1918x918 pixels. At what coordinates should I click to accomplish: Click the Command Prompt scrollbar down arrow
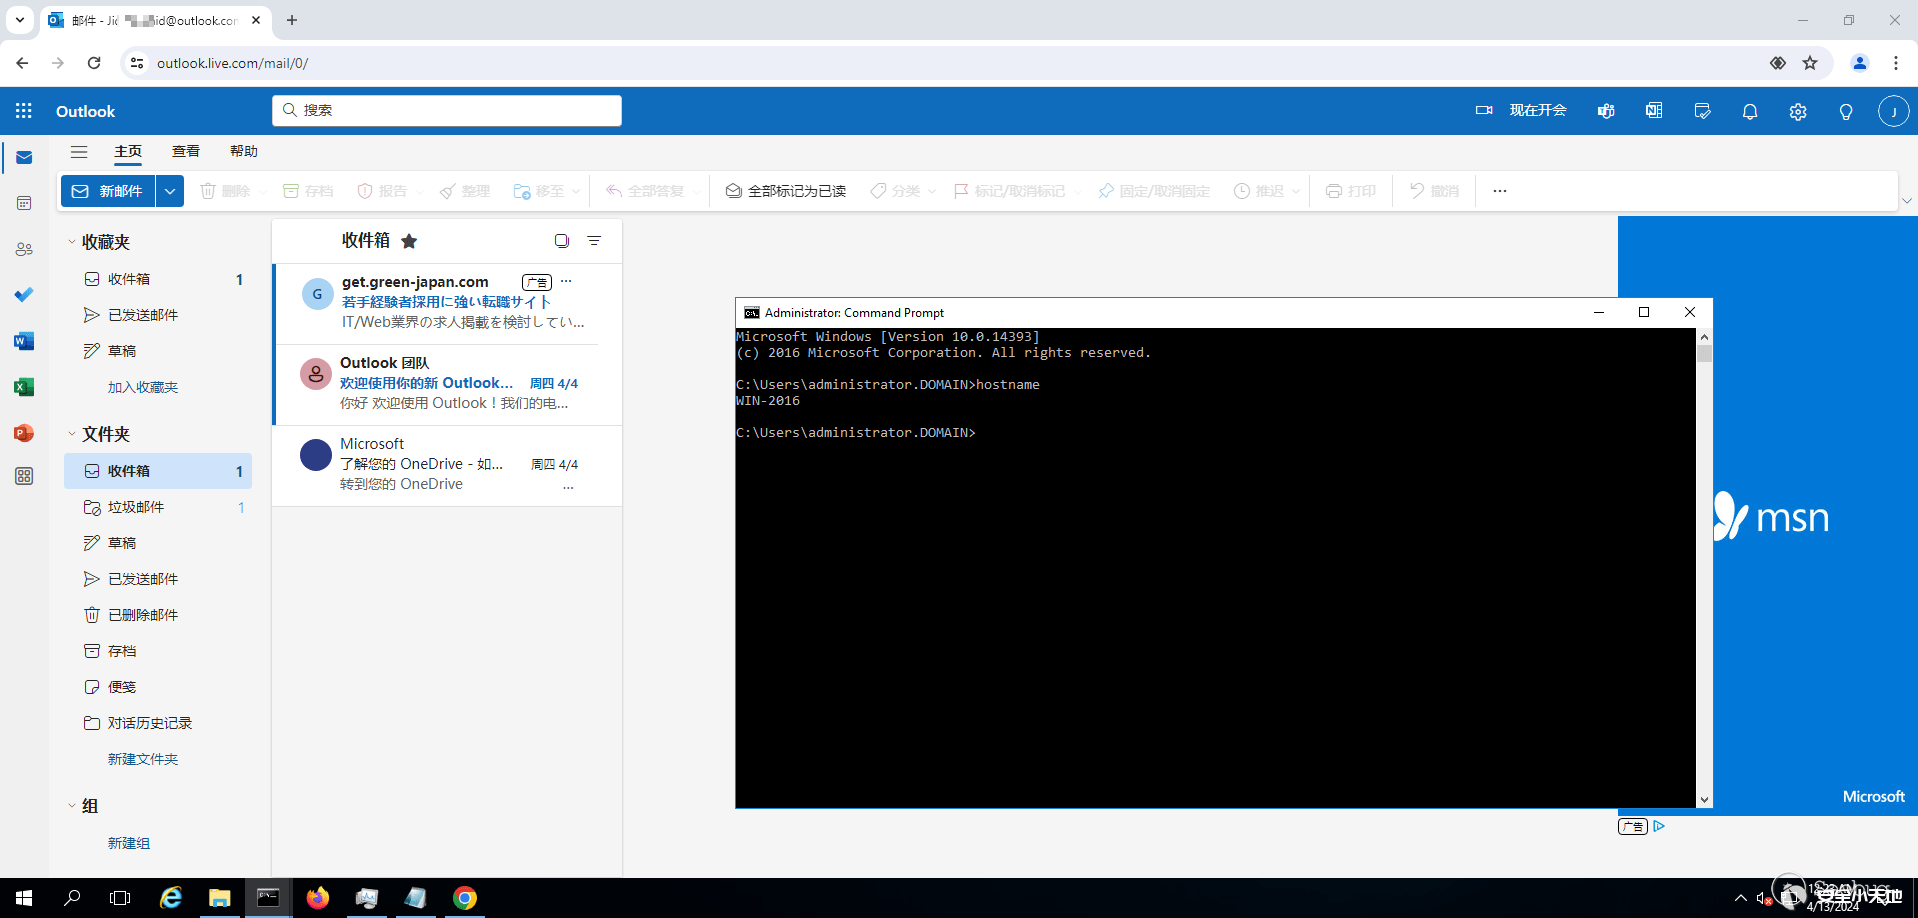pyautogui.click(x=1704, y=800)
